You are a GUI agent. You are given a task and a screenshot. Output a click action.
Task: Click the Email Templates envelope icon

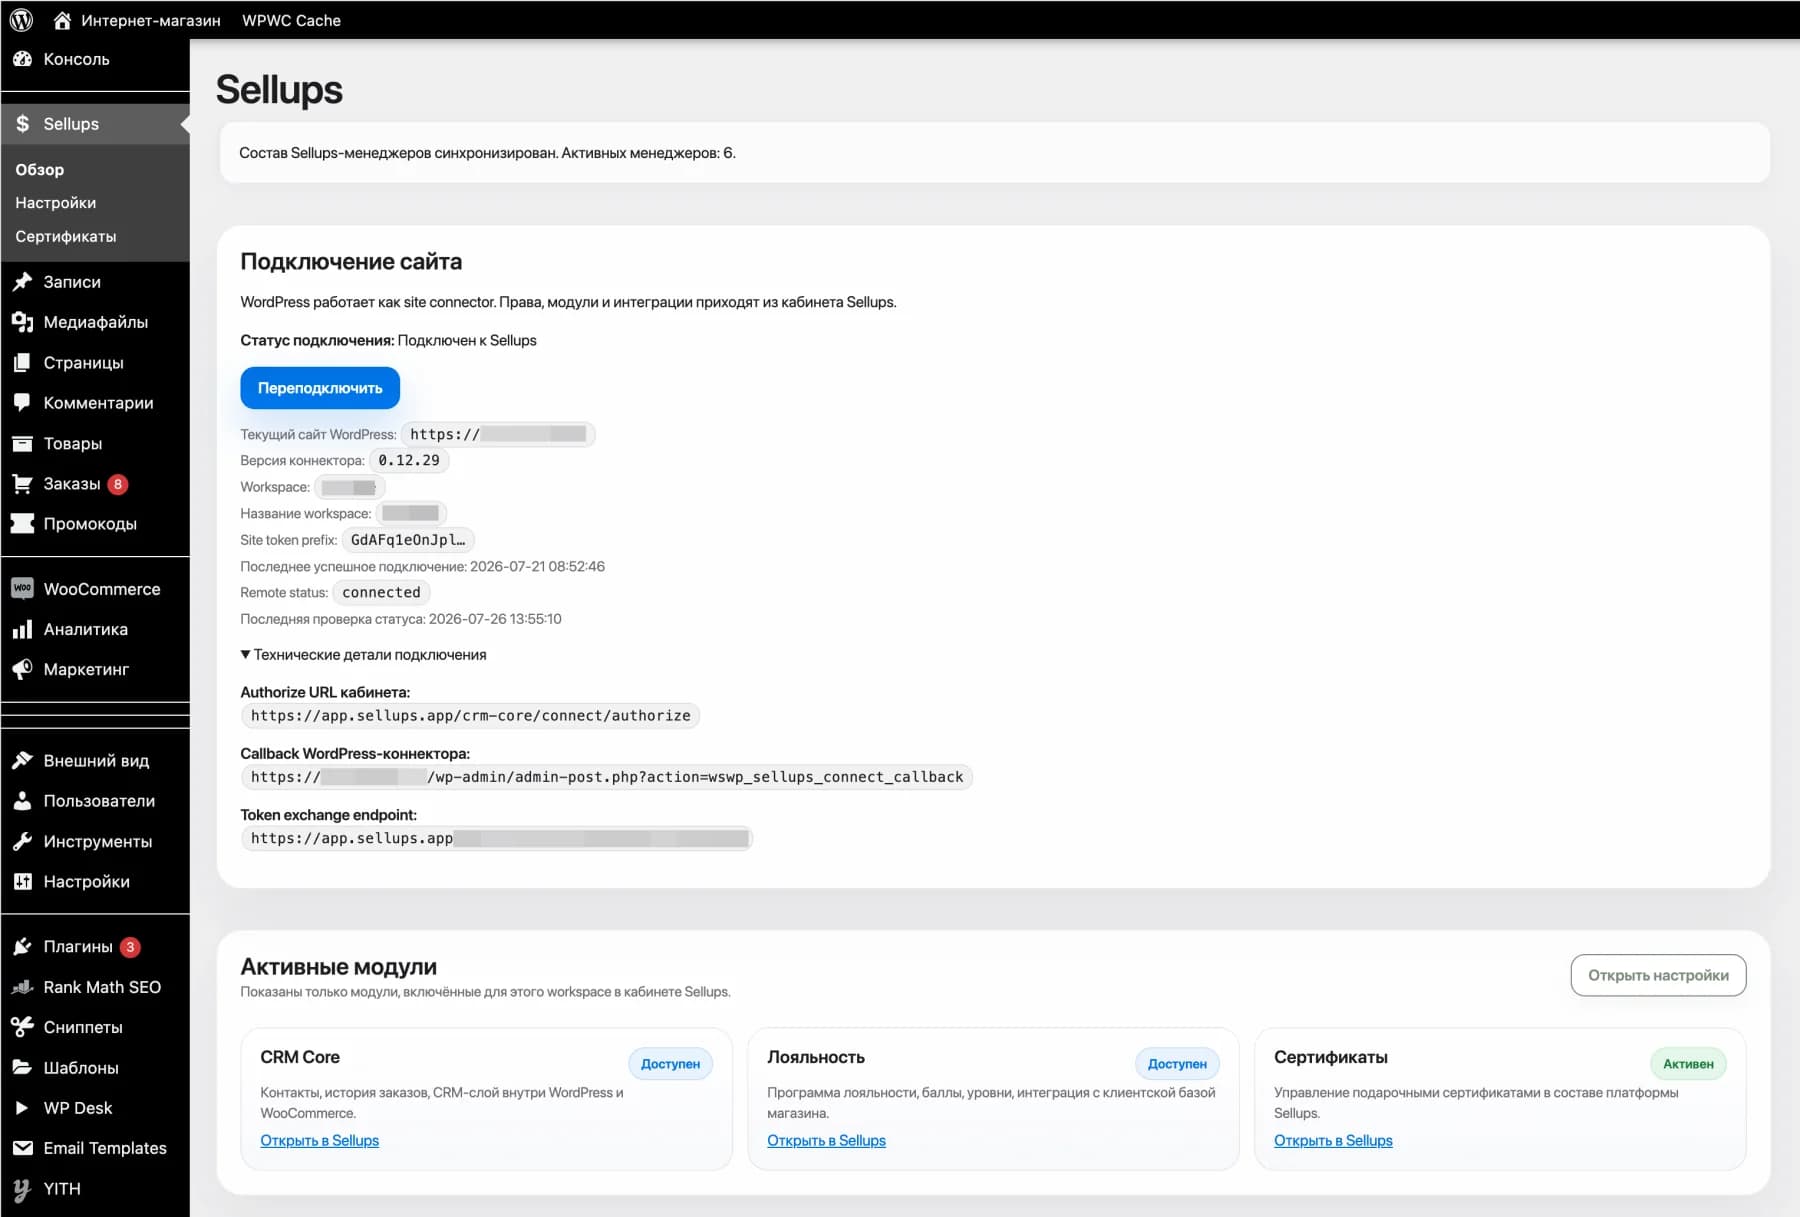click(x=22, y=1148)
